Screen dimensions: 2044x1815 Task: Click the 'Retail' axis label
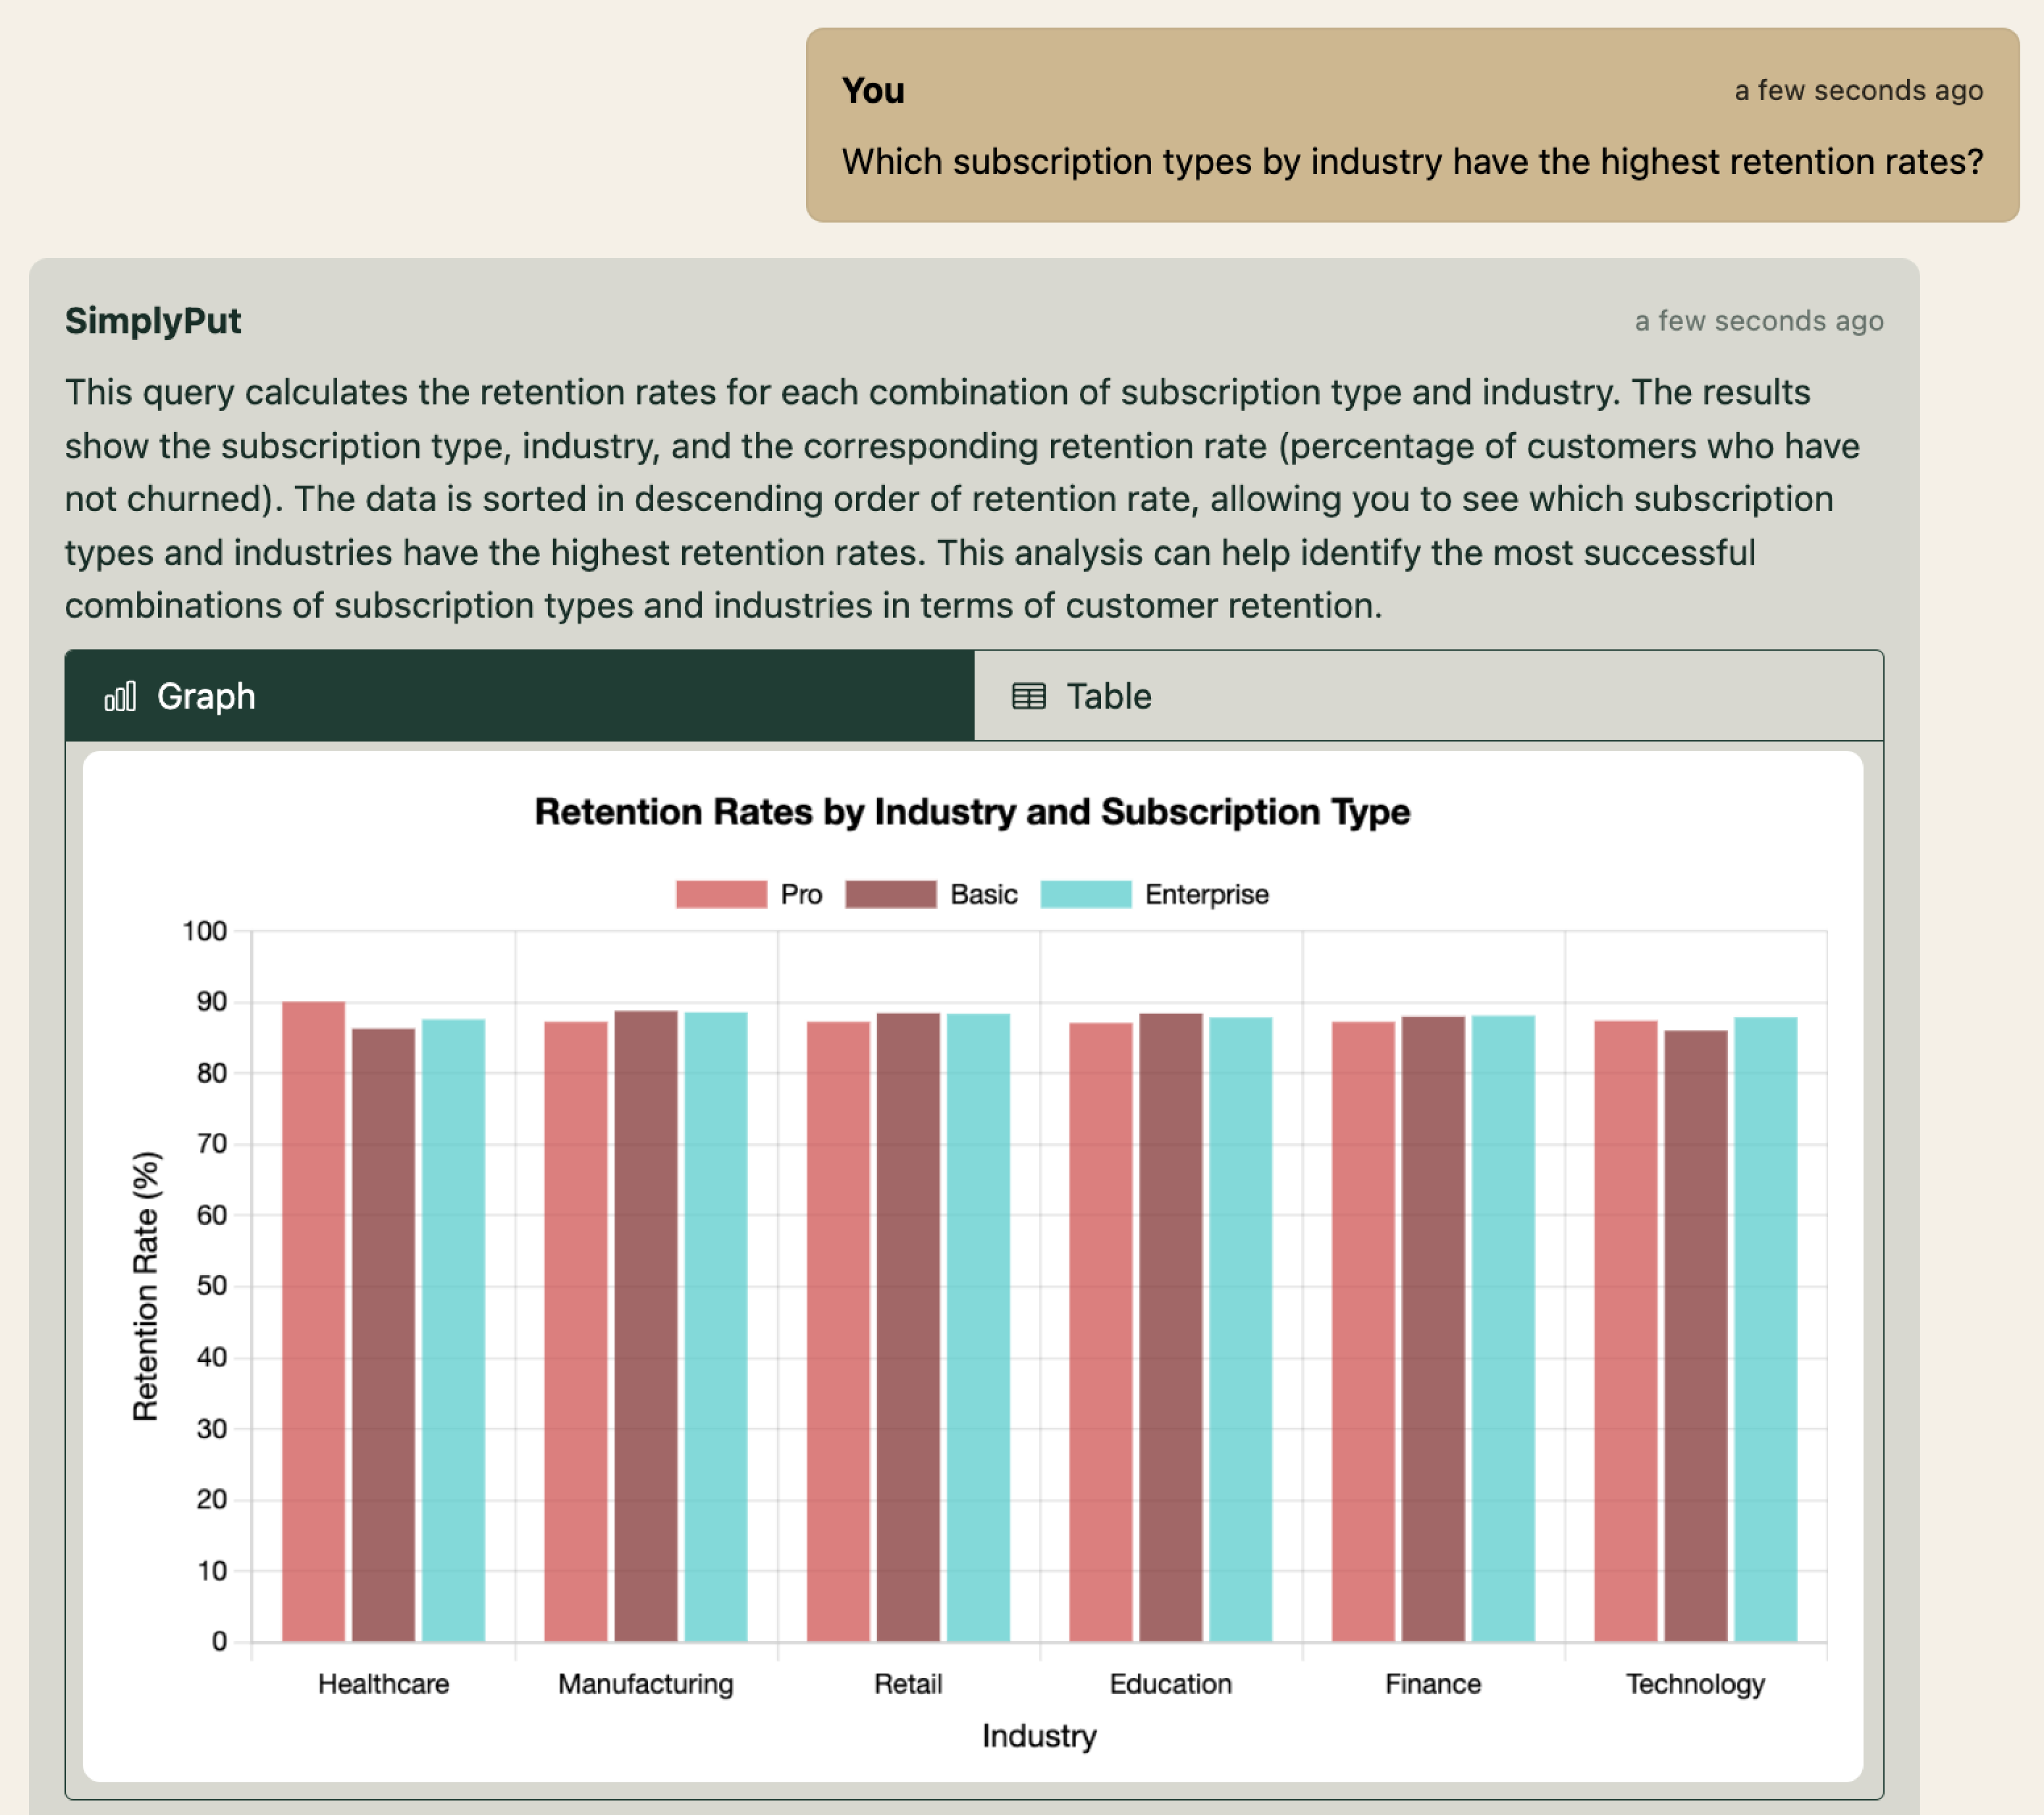click(x=908, y=1684)
